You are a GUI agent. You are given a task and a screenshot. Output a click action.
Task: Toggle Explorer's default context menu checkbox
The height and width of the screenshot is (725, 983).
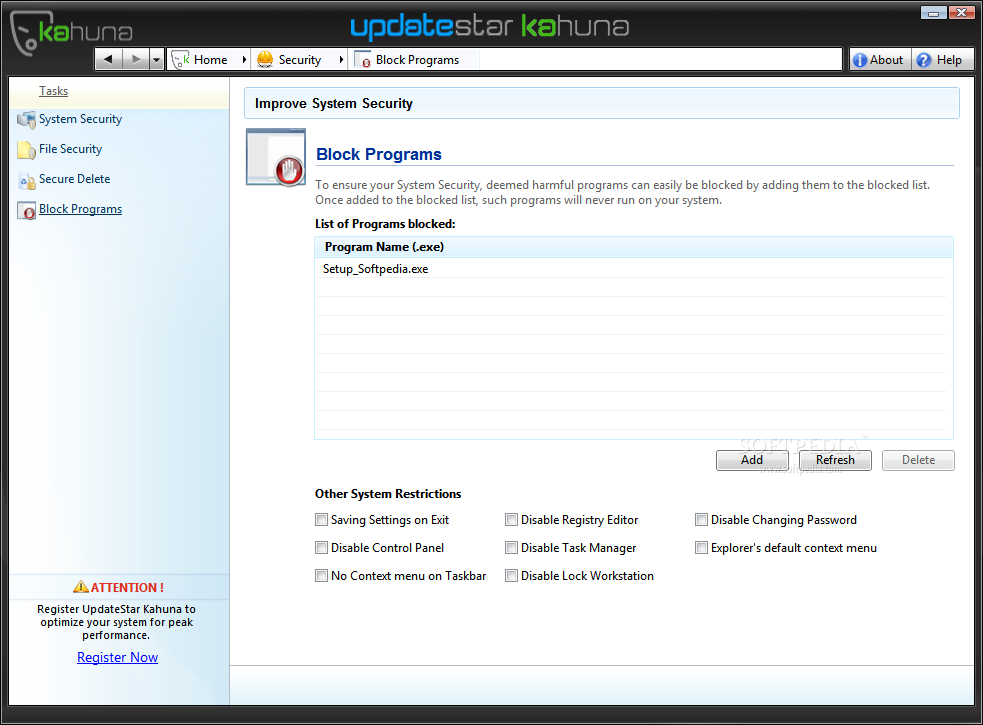pyautogui.click(x=702, y=548)
